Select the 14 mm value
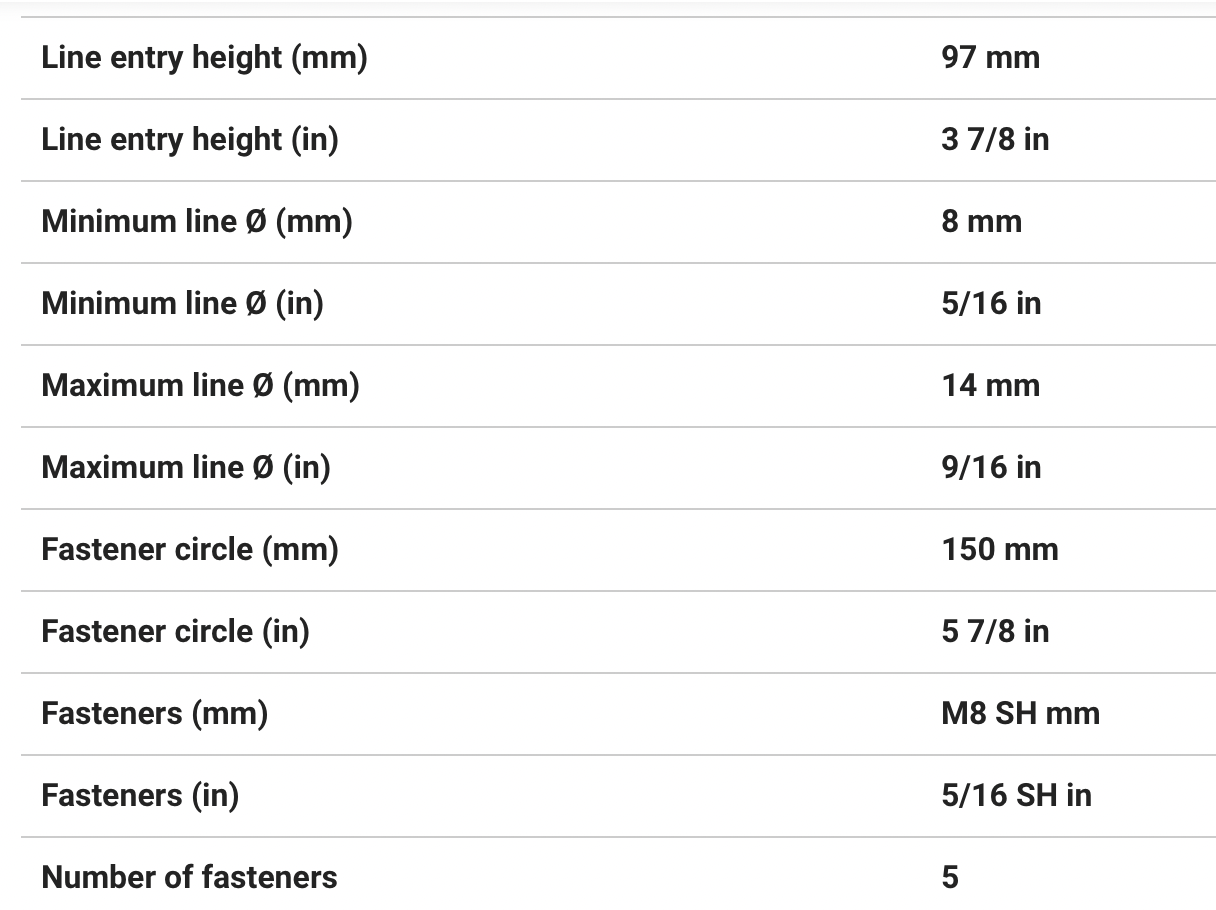Viewport: 1216px width, 910px height. pyautogui.click(x=990, y=386)
